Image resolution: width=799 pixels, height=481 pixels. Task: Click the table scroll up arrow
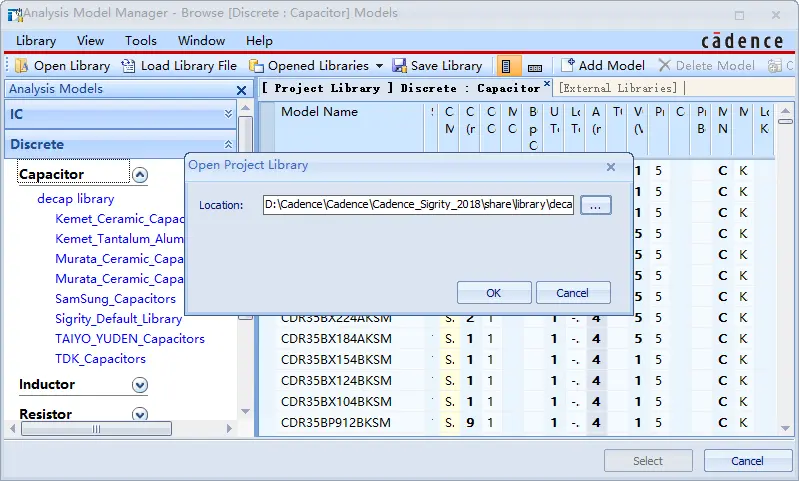pos(785,110)
